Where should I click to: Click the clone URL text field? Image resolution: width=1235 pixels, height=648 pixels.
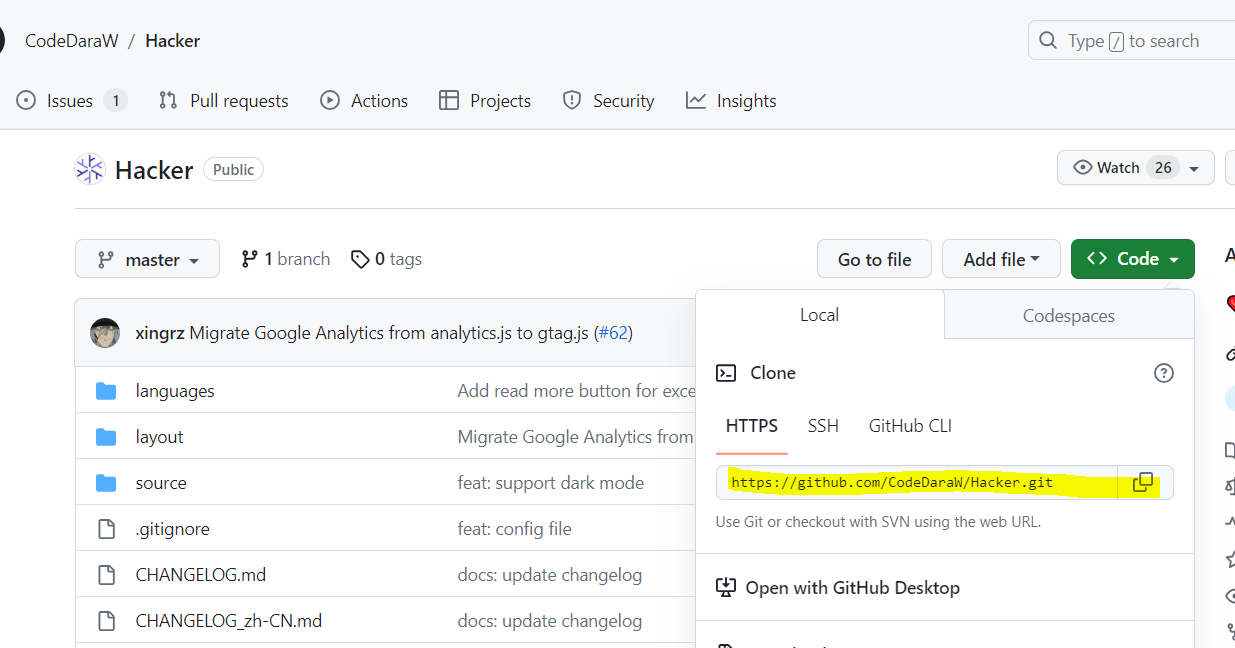[917, 483]
